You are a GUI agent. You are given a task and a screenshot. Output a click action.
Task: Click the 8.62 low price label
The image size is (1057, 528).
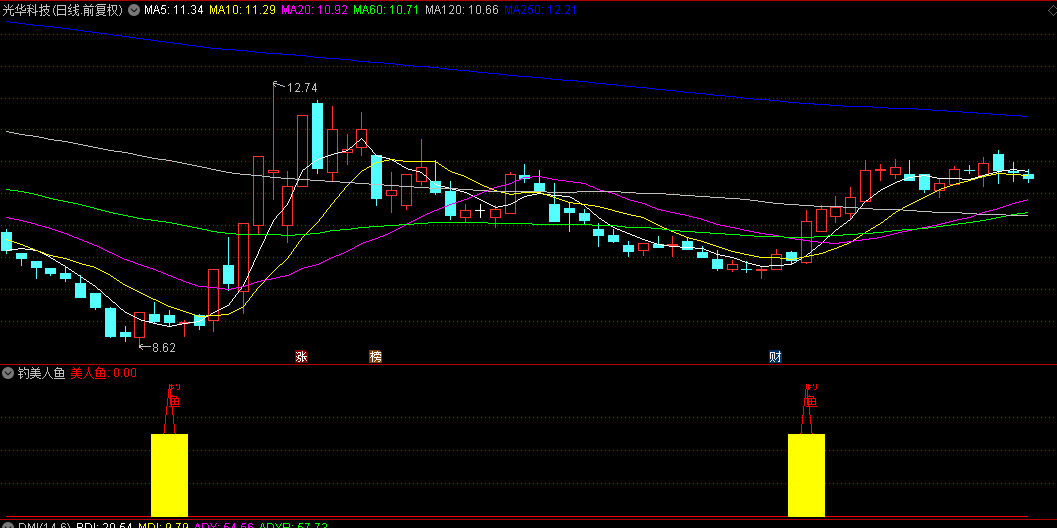click(164, 348)
